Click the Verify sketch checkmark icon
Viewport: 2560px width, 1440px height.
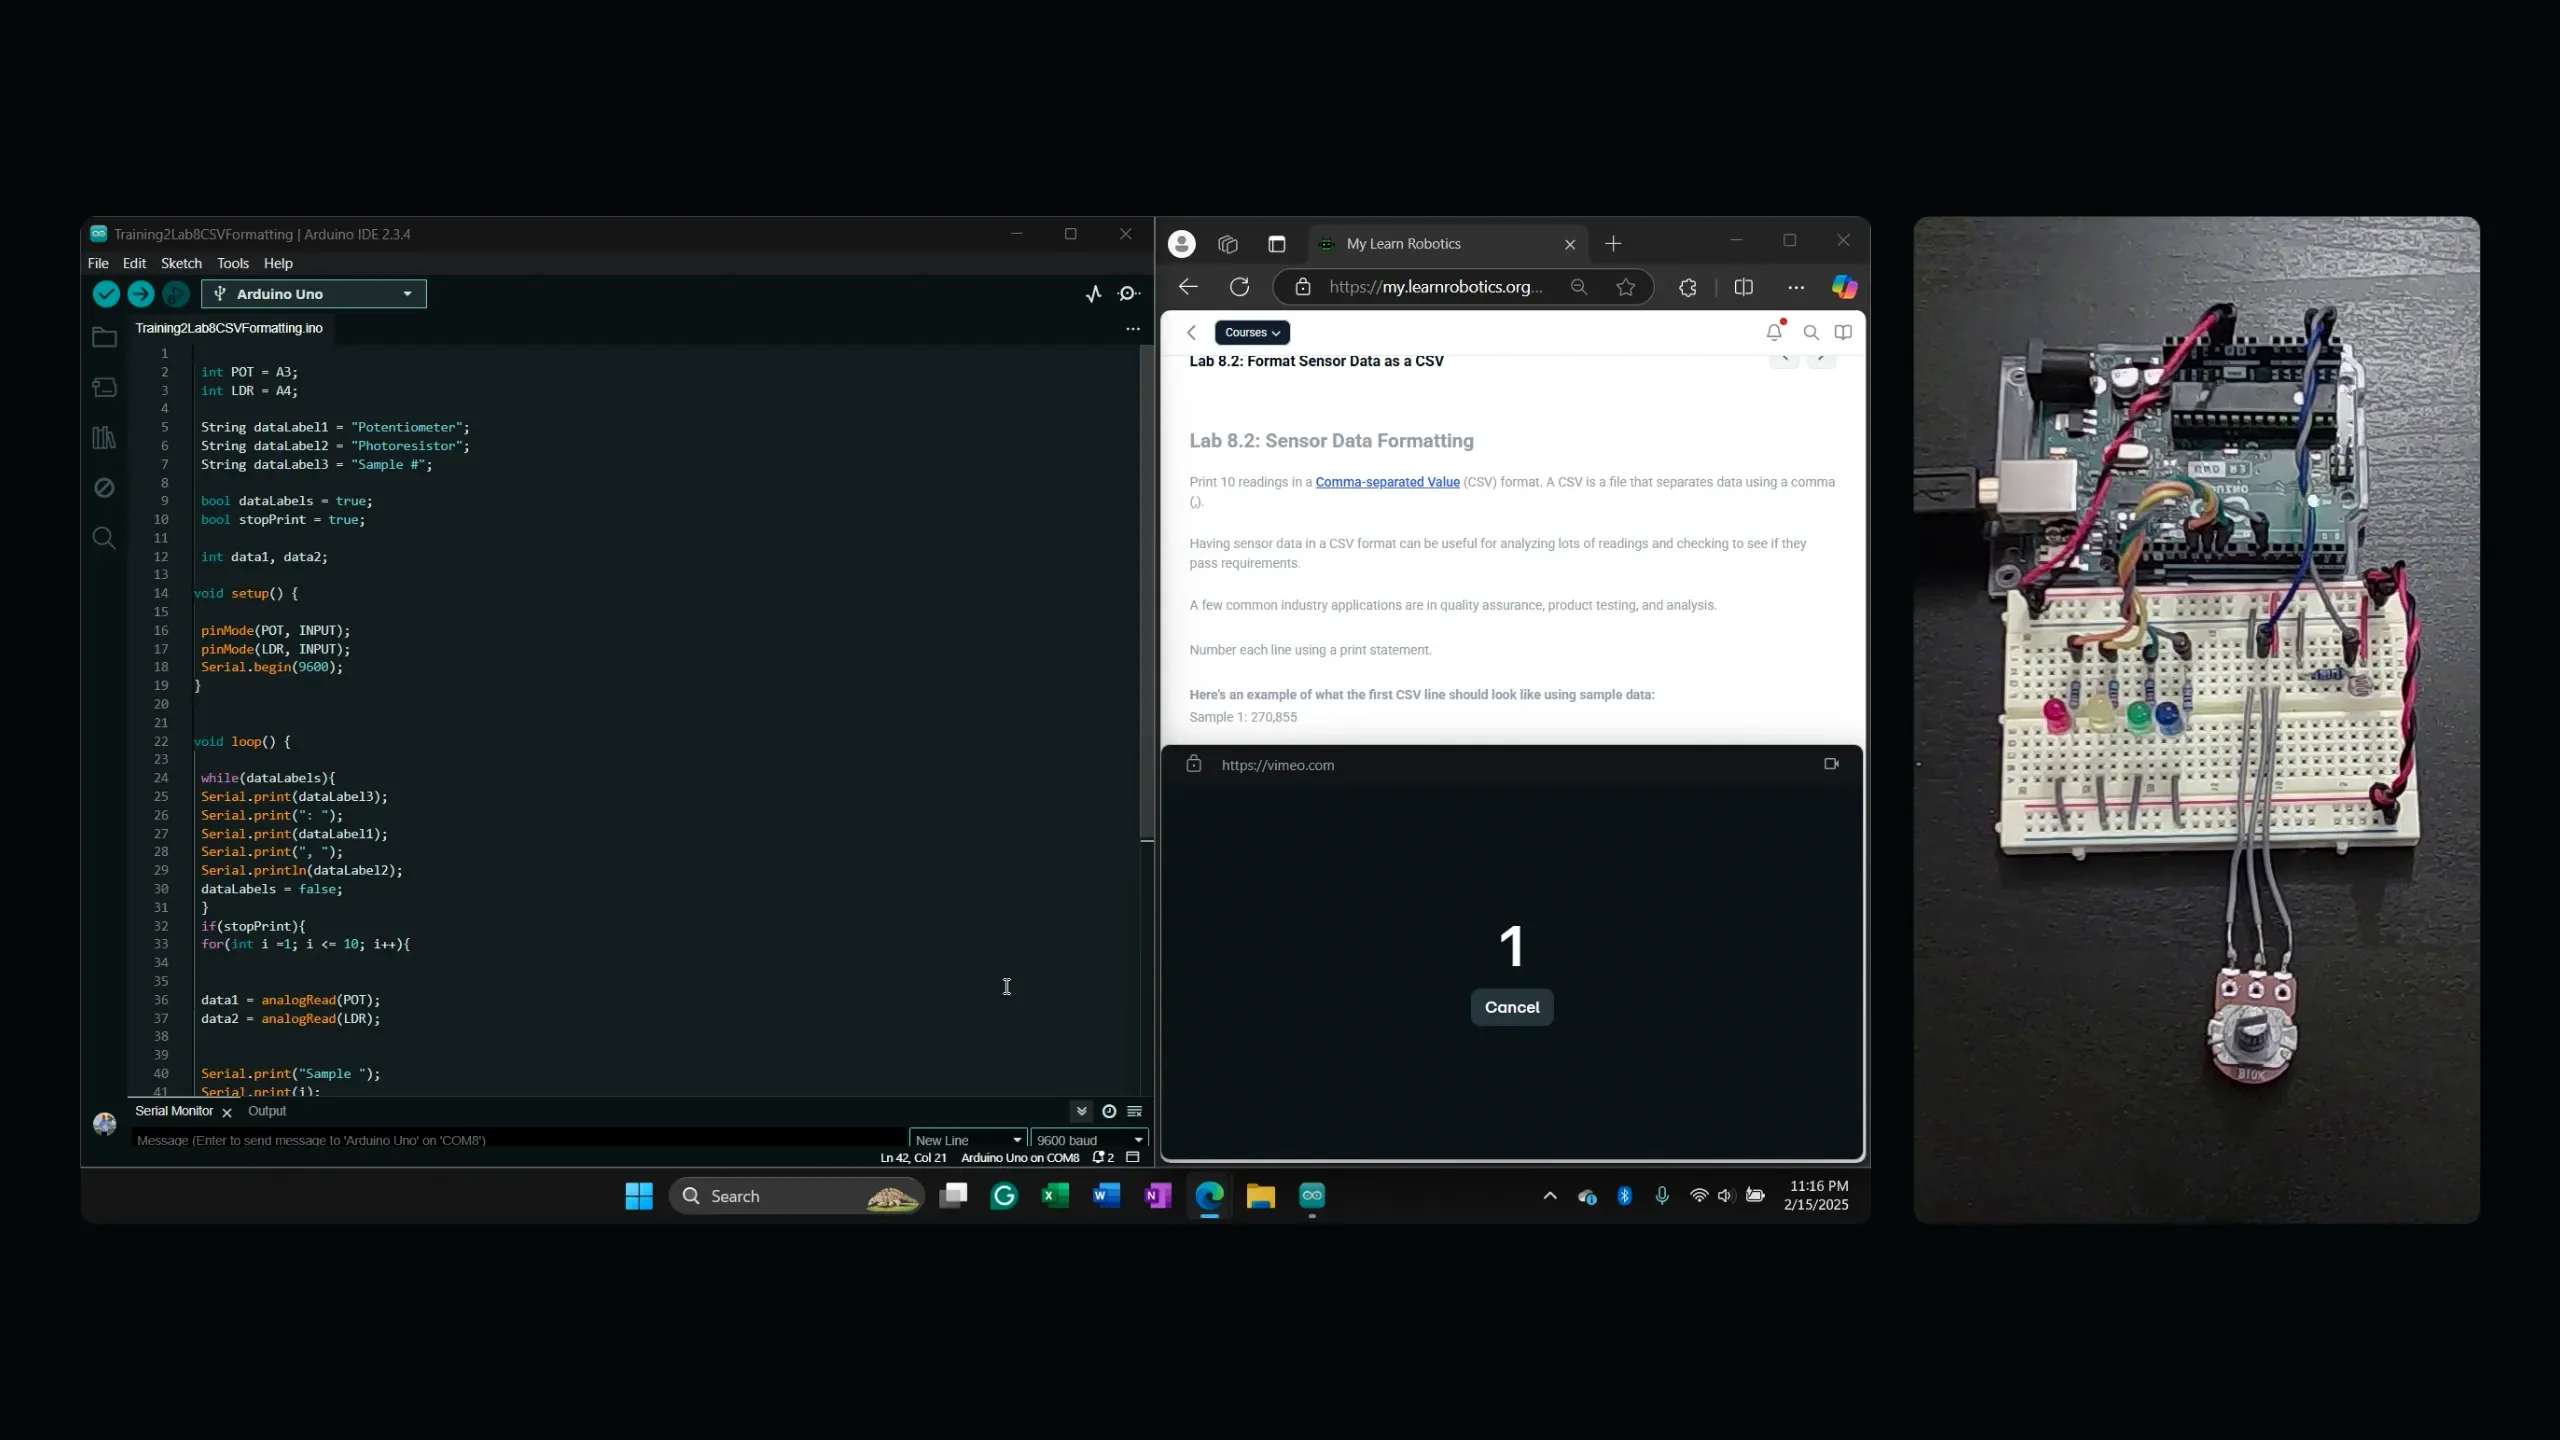[x=106, y=294]
